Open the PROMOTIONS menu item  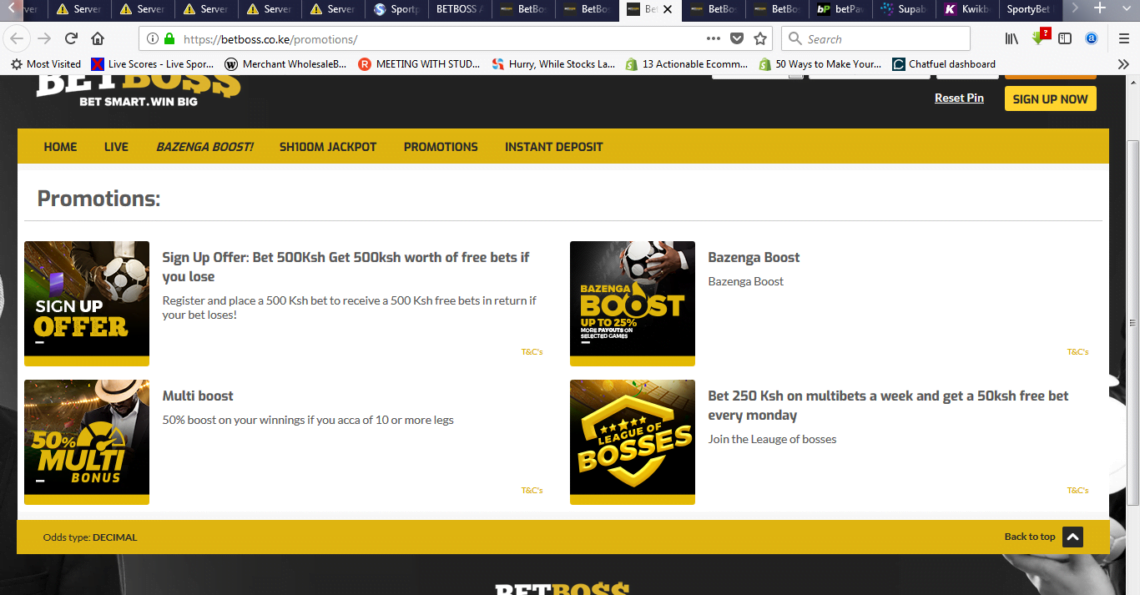pyautogui.click(x=441, y=147)
